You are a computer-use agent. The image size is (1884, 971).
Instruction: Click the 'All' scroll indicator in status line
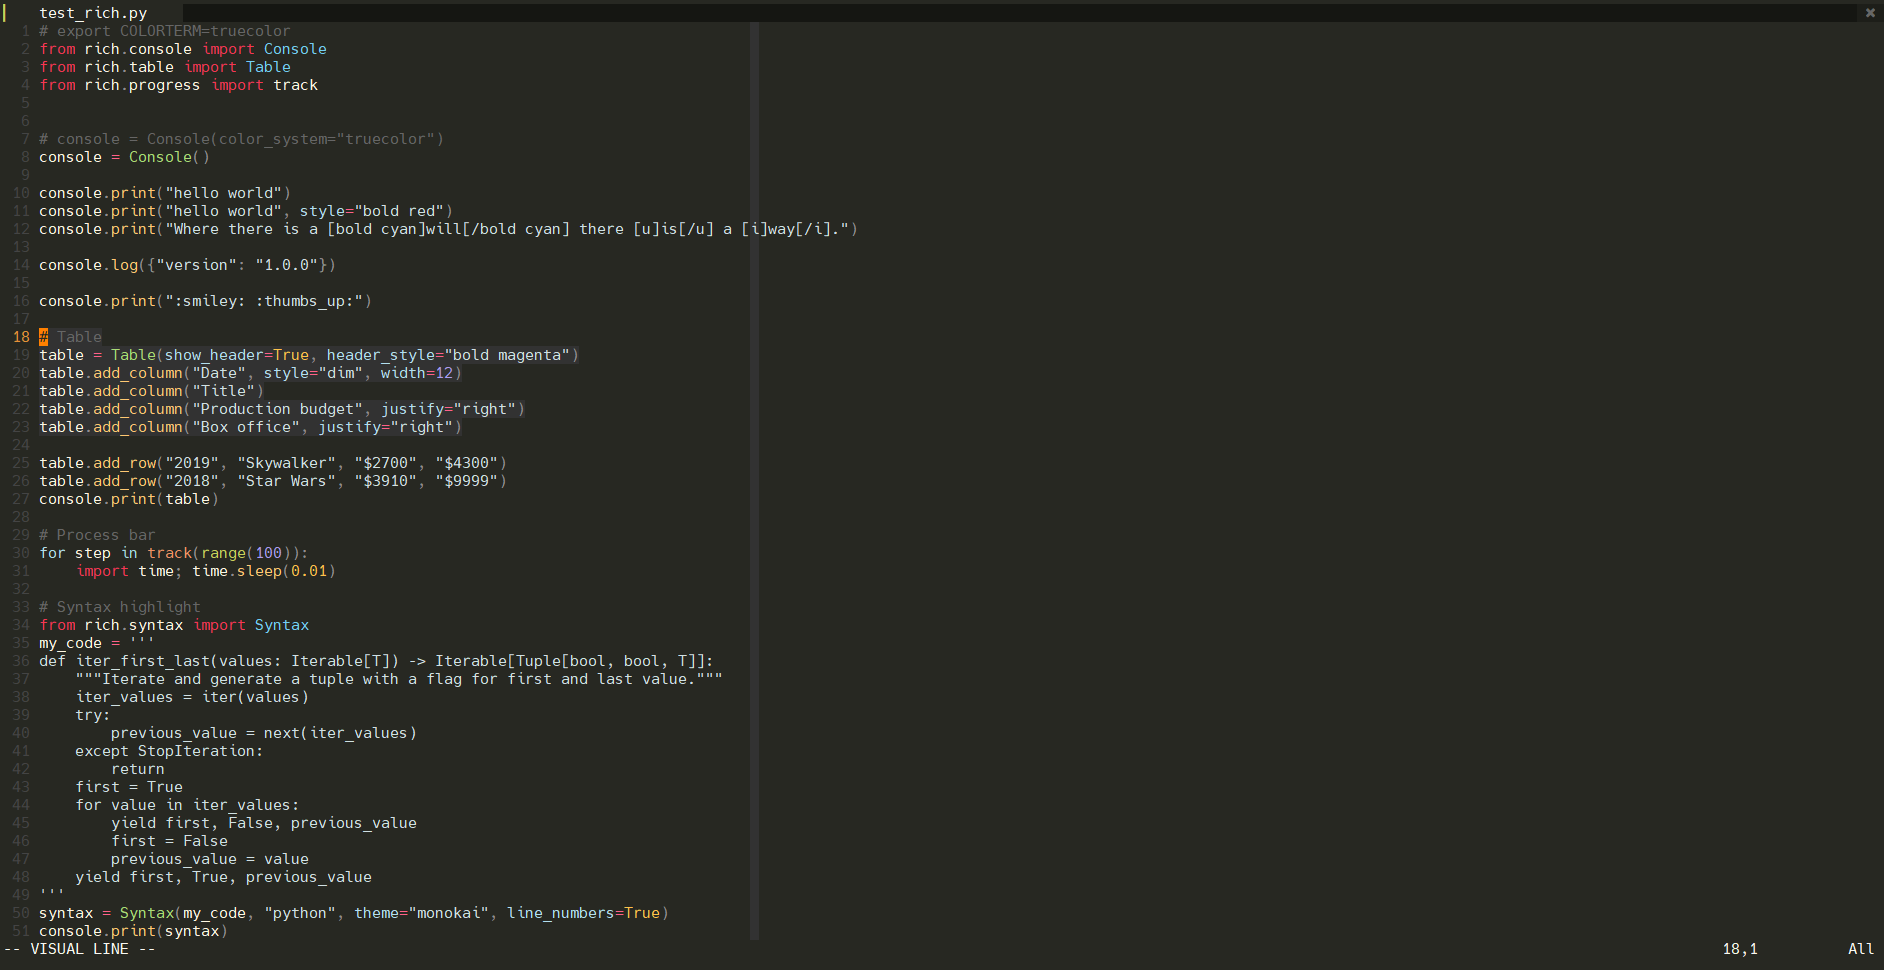[x=1861, y=949]
